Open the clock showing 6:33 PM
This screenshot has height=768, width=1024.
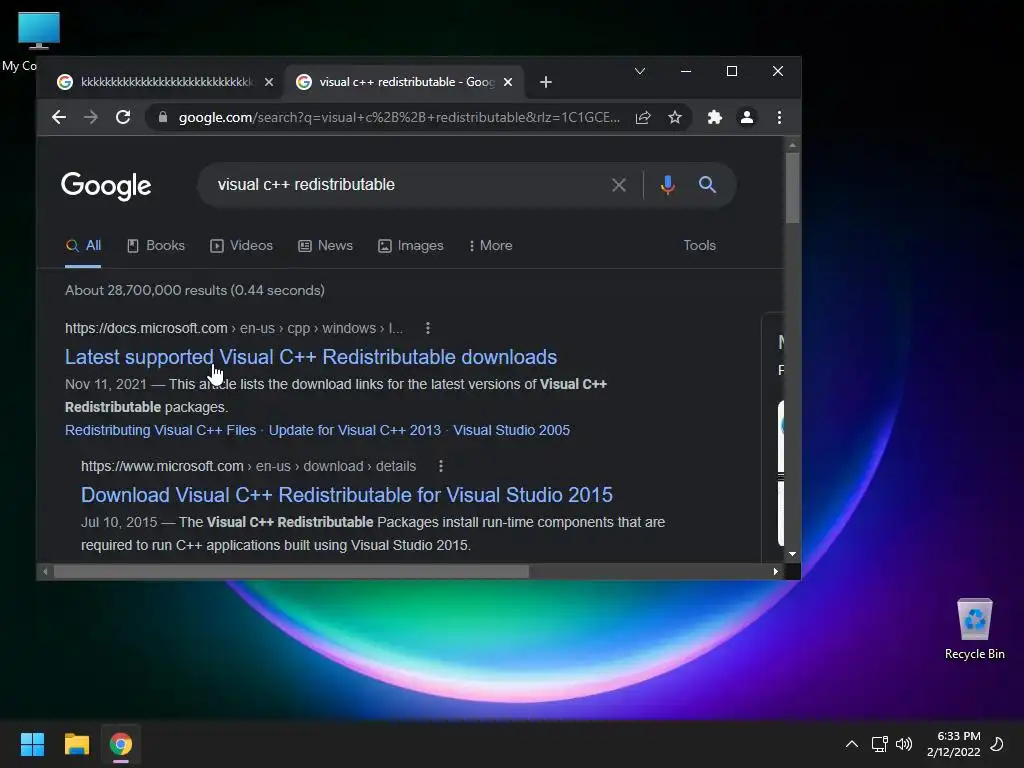(953, 744)
